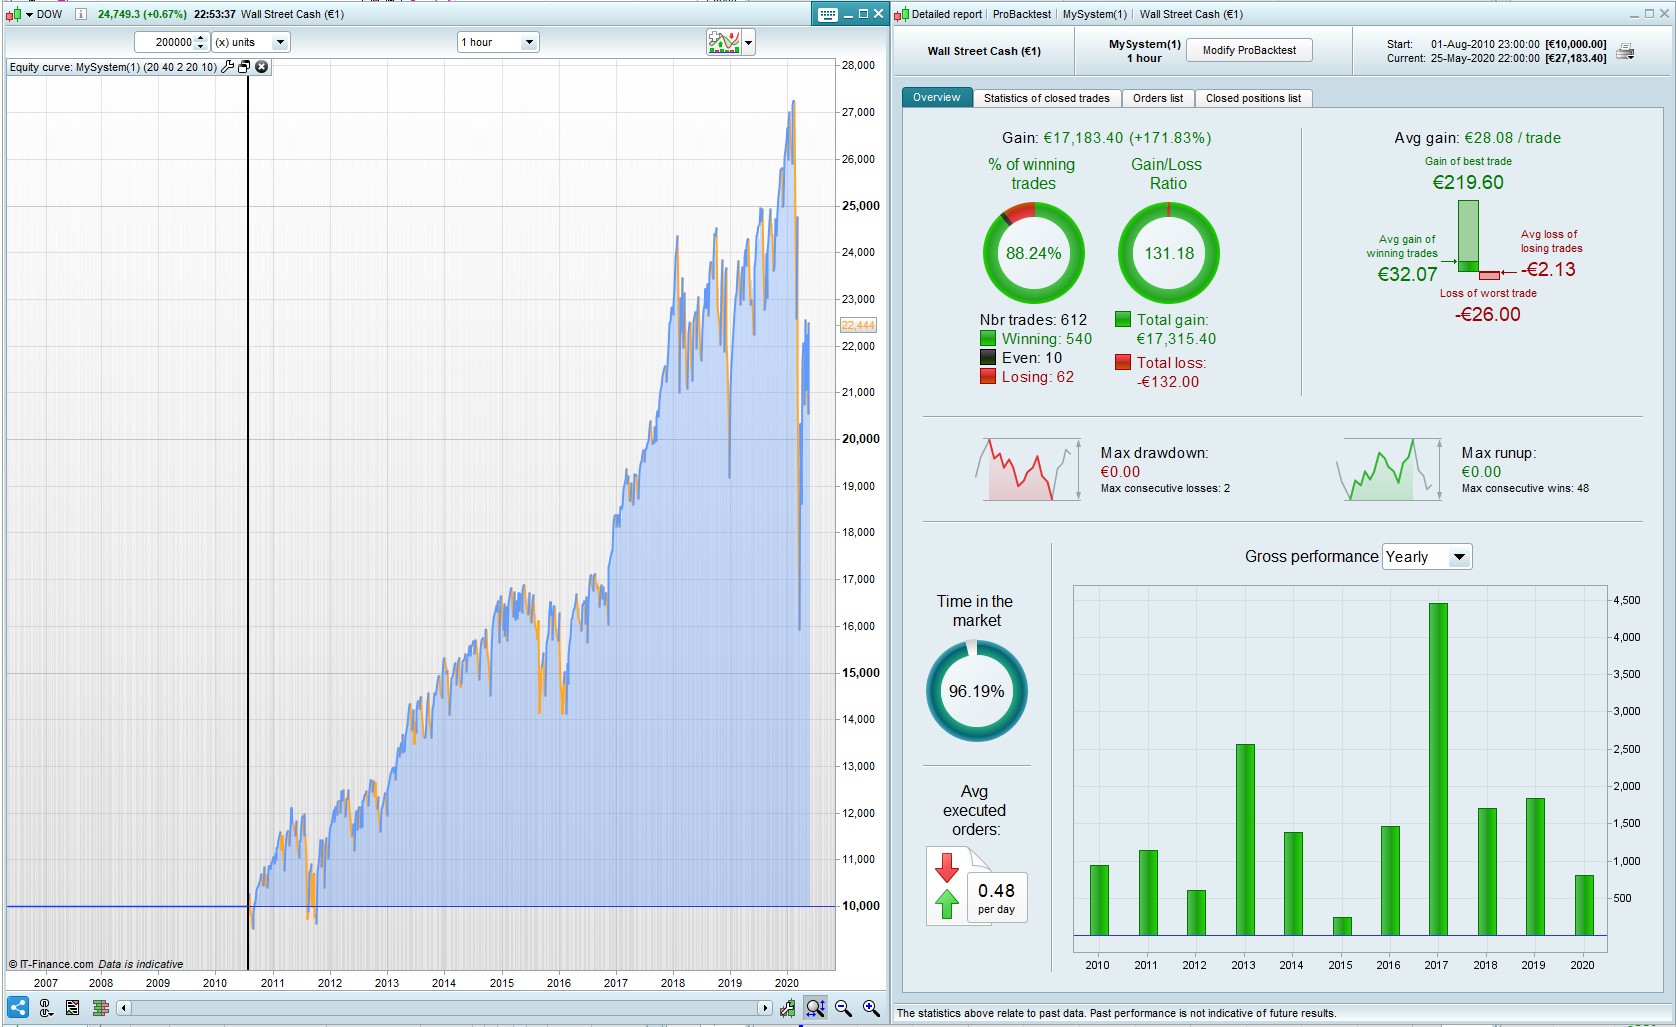The width and height of the screenshot is (1676, 1027).
Task: Click the avg executed orders arrows icon
Action: click(947, 884)
